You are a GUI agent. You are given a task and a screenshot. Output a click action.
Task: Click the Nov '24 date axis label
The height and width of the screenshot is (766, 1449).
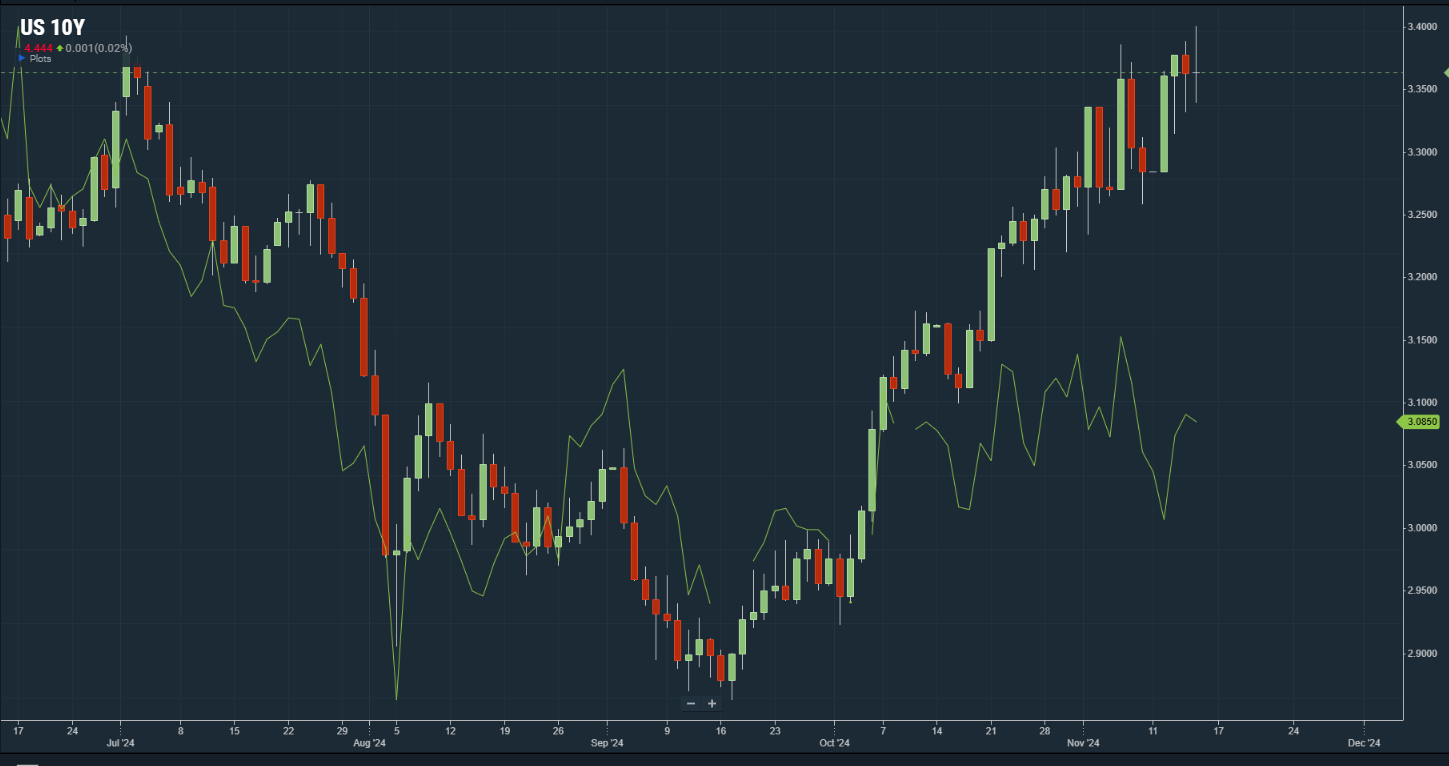click(1083, 743)
